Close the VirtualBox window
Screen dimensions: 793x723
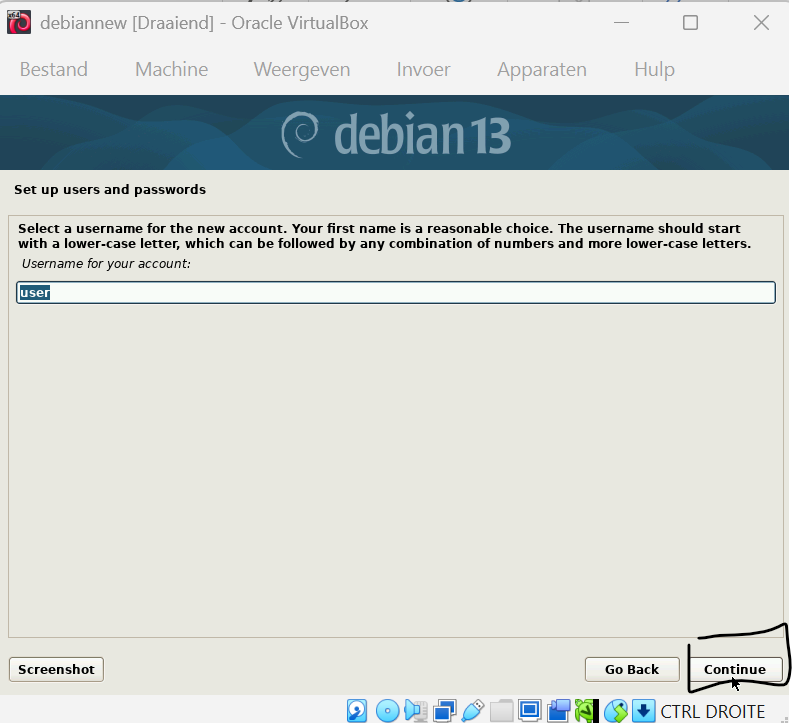tap(761, 23)
